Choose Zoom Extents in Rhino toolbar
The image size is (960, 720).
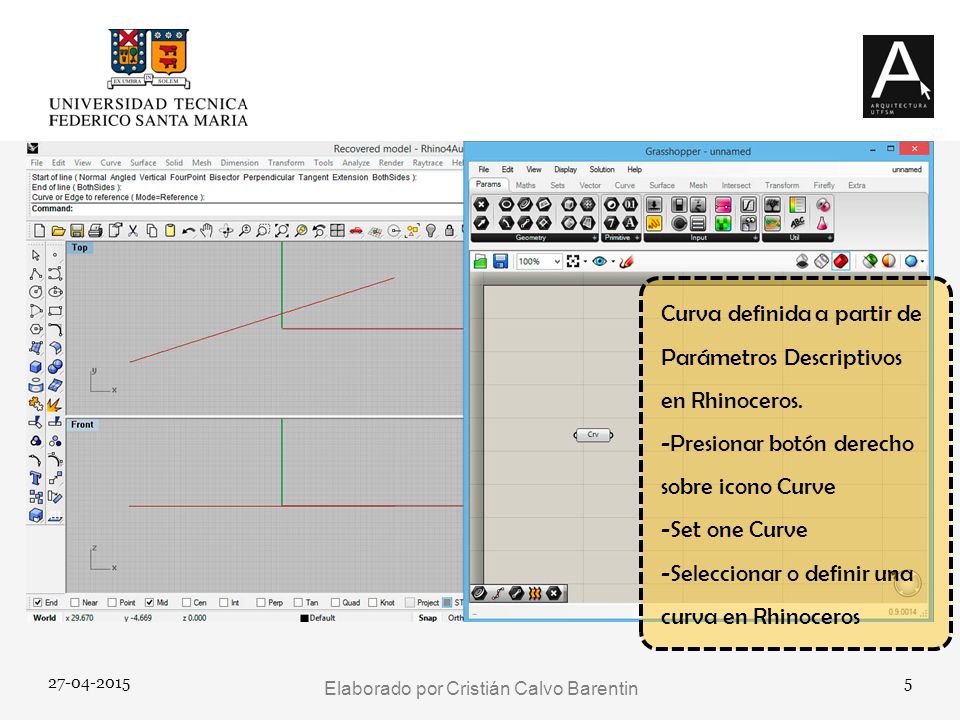click(x=282, y=231)
